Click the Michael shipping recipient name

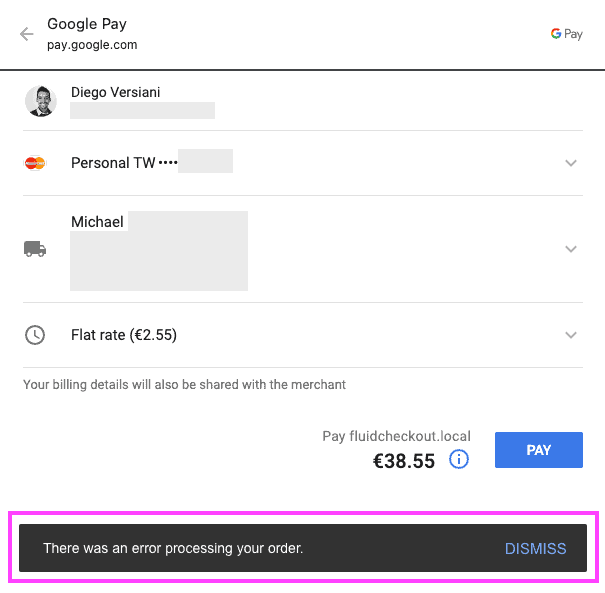pyautogui.click(x=97, y=222)
